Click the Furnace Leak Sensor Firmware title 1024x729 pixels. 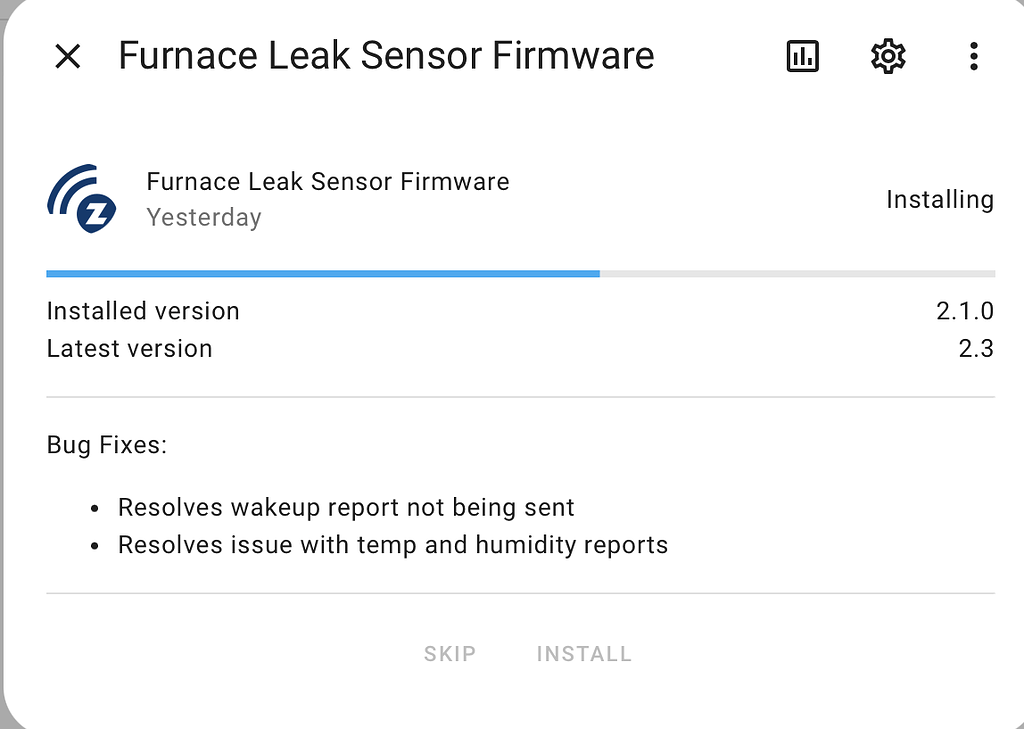pos(386,56)
